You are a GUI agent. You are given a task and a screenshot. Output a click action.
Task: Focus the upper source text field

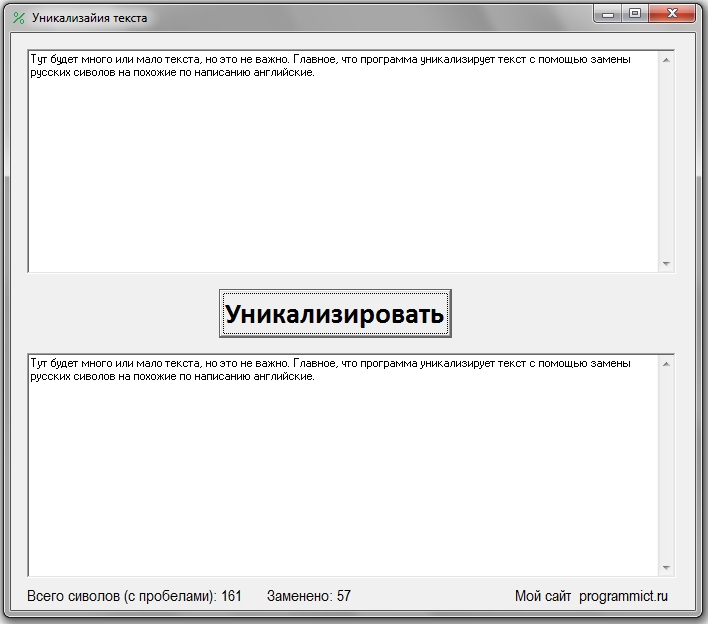[x=343, y=161]
